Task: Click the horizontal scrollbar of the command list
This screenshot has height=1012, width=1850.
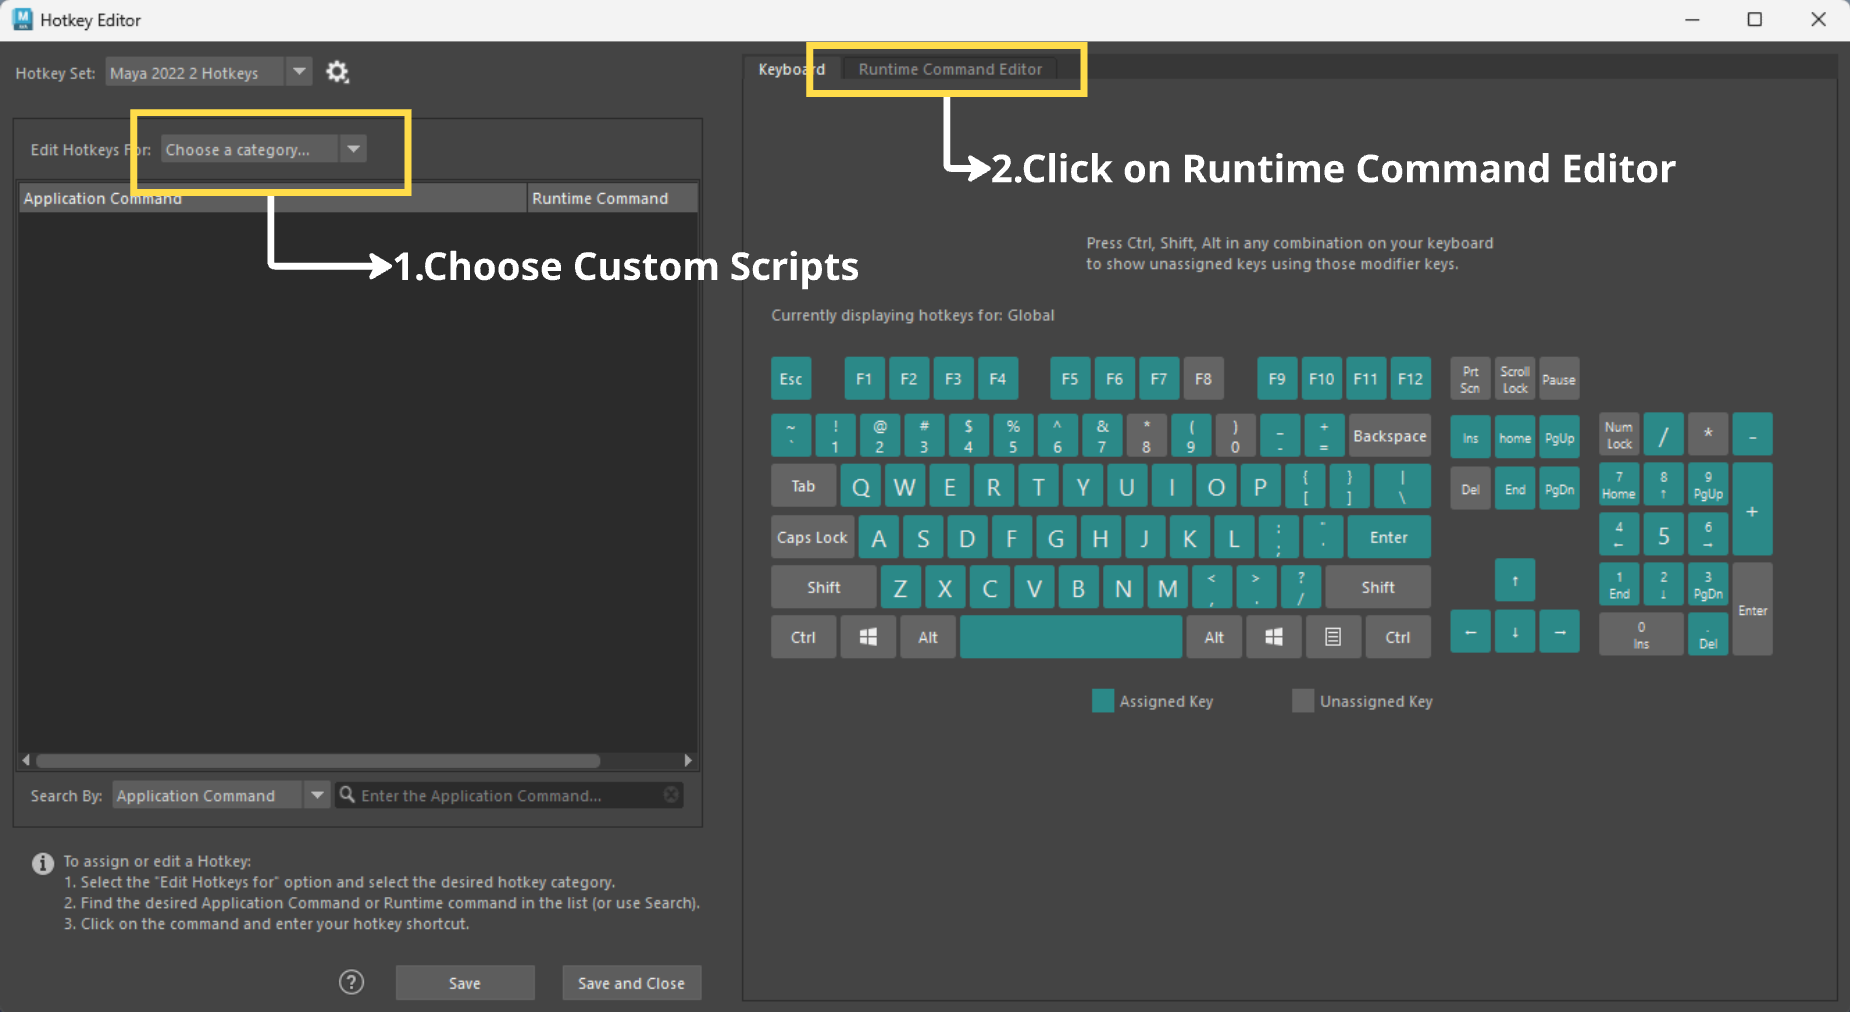Action: pos(318,761)
